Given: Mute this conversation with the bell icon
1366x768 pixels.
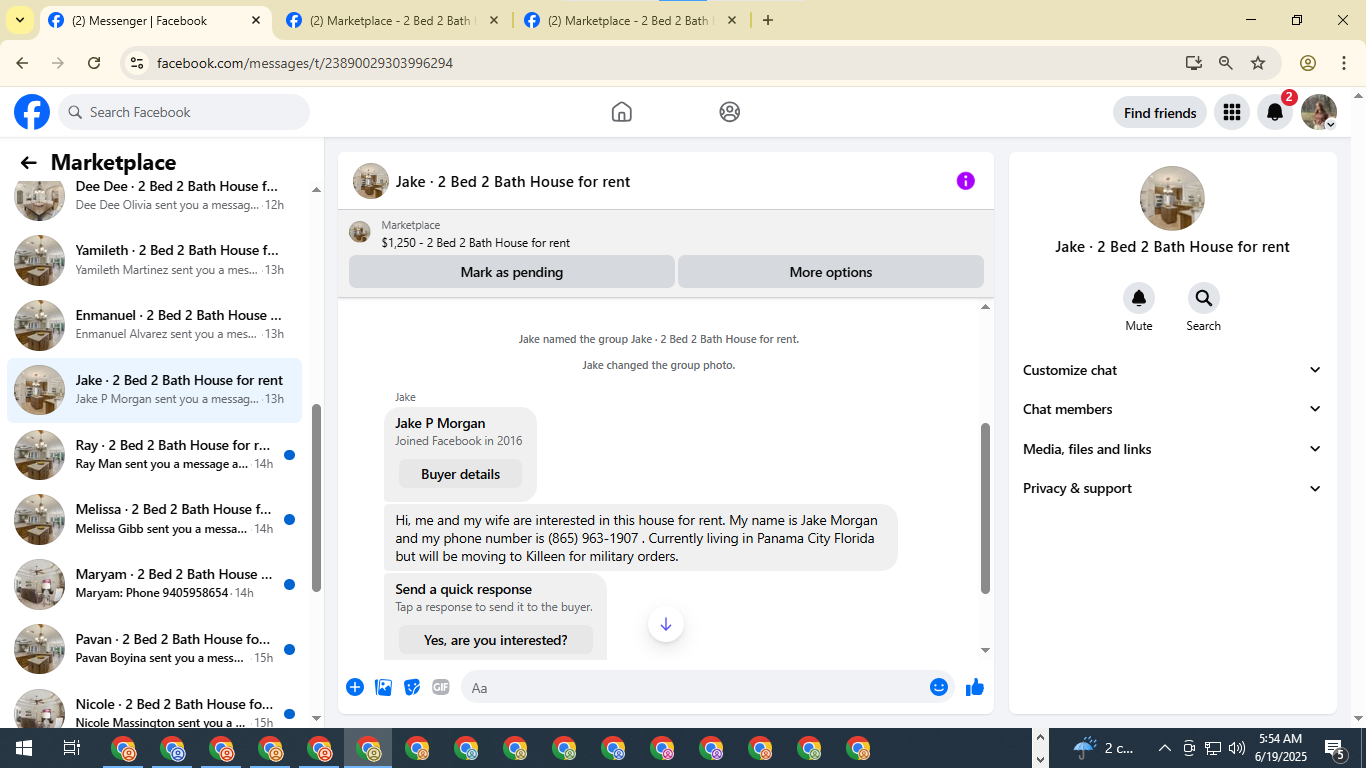Looking at the screenshot, I should [x=1139, y=298].
